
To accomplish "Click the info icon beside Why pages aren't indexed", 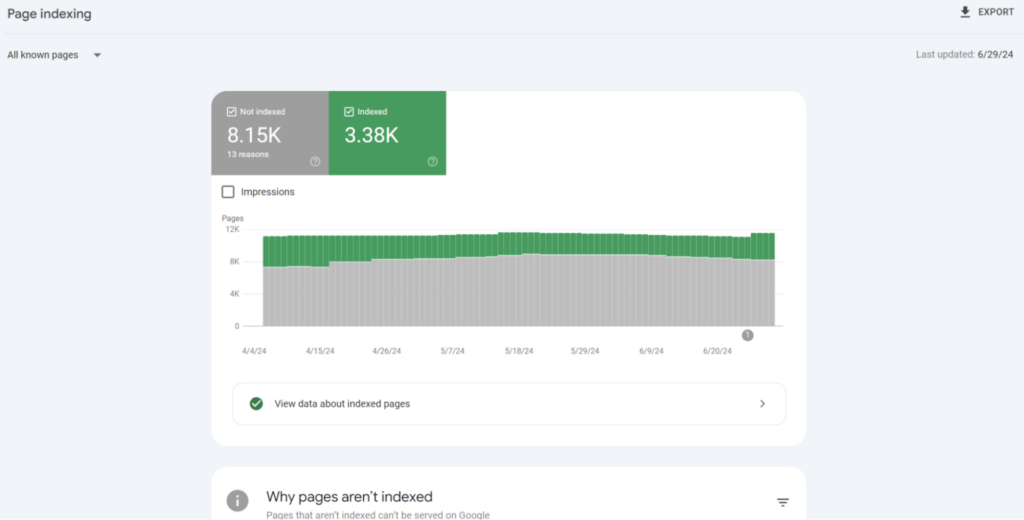I will (237, 501).
